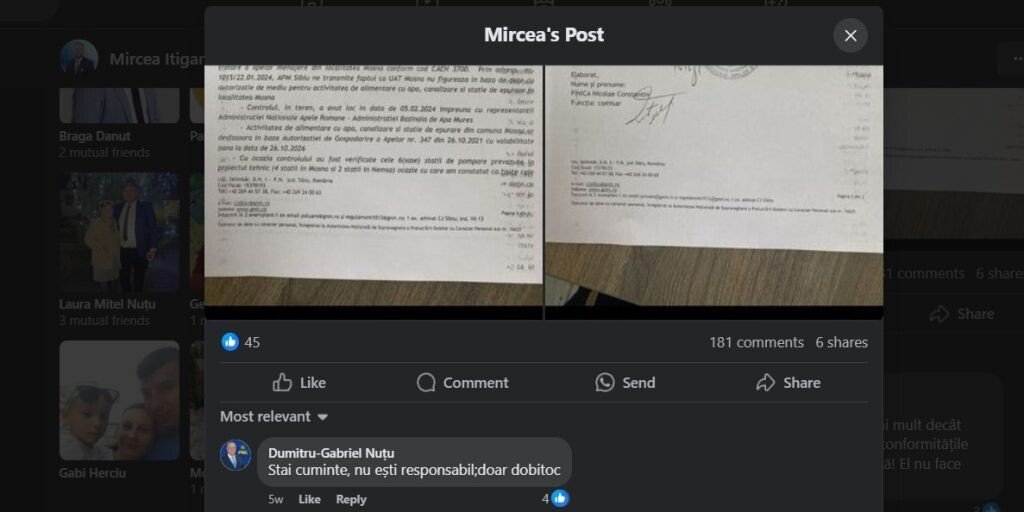The image size is (1024, 512).
Task: Click the Comment speech bubble icon
Action: click(x=426, y=383)
